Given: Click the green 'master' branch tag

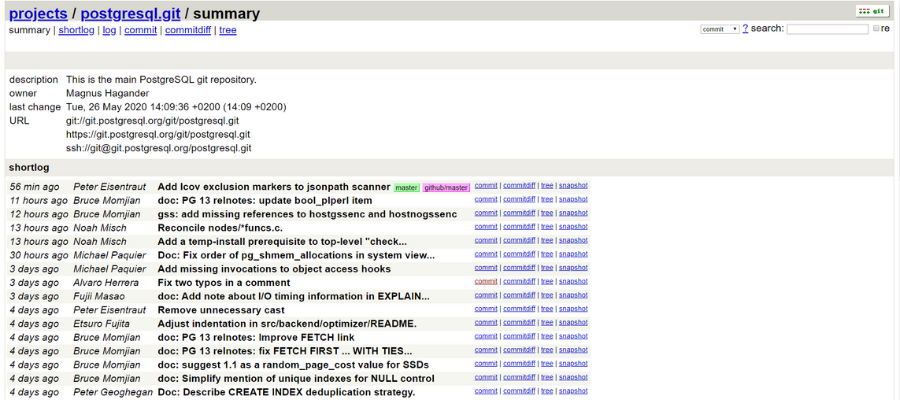Looking at the screenshot, I should 406,188.
